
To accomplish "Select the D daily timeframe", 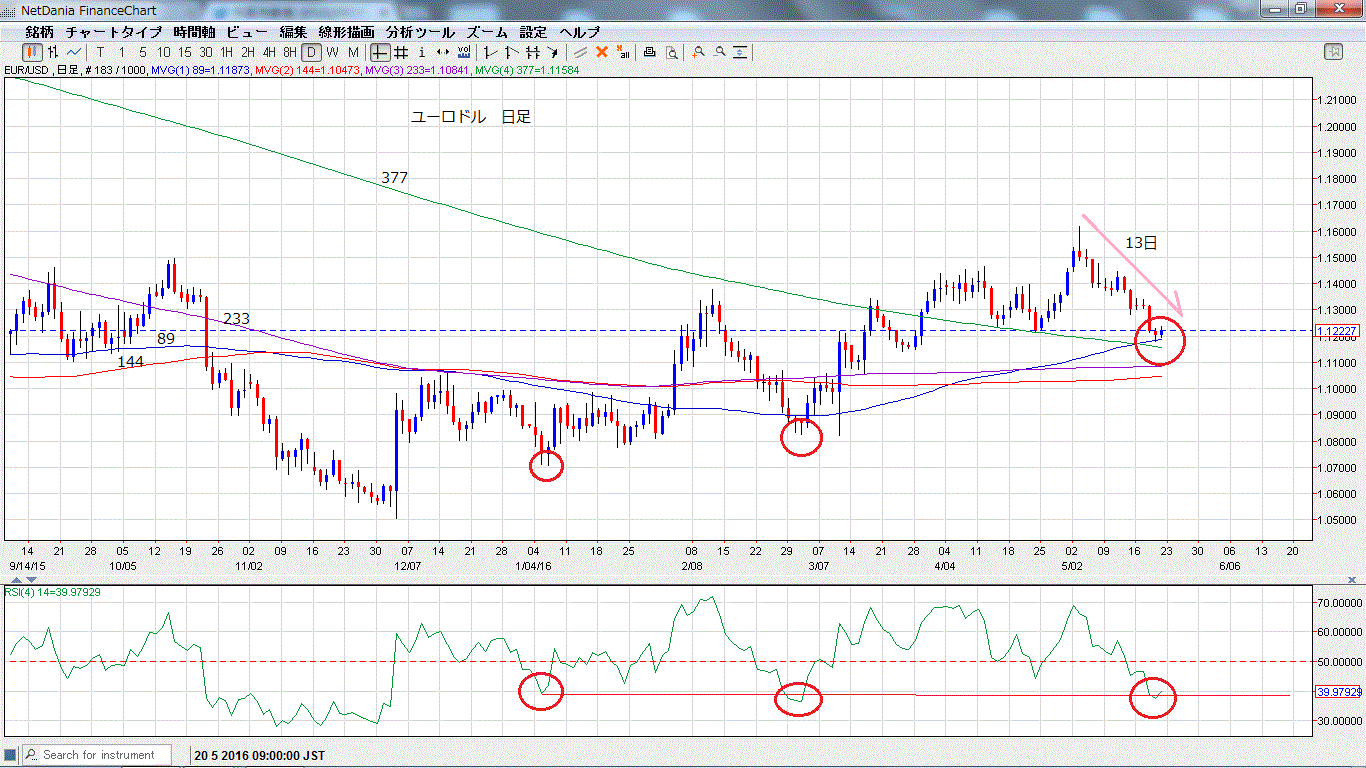I will (x=311, y=52).
